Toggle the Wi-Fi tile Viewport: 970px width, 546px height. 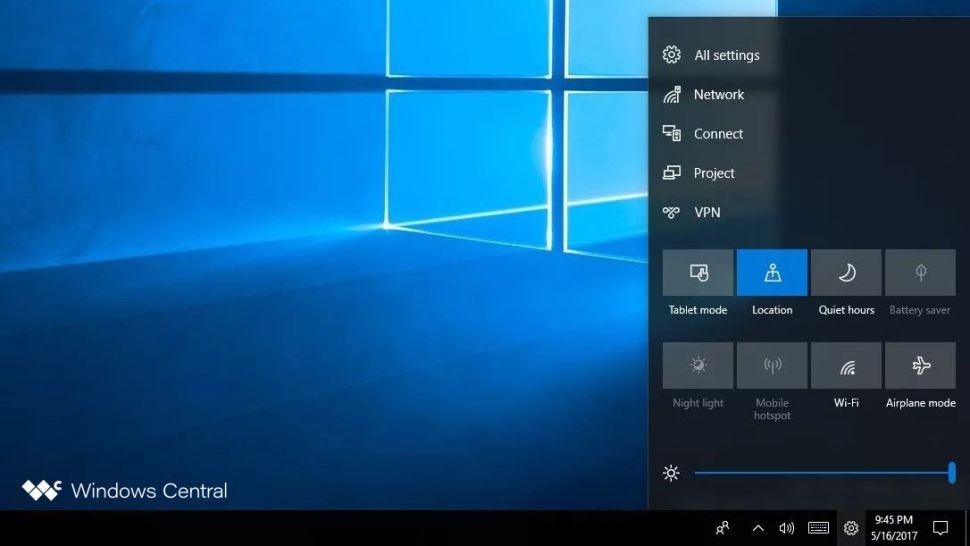[x=846, y=365]
